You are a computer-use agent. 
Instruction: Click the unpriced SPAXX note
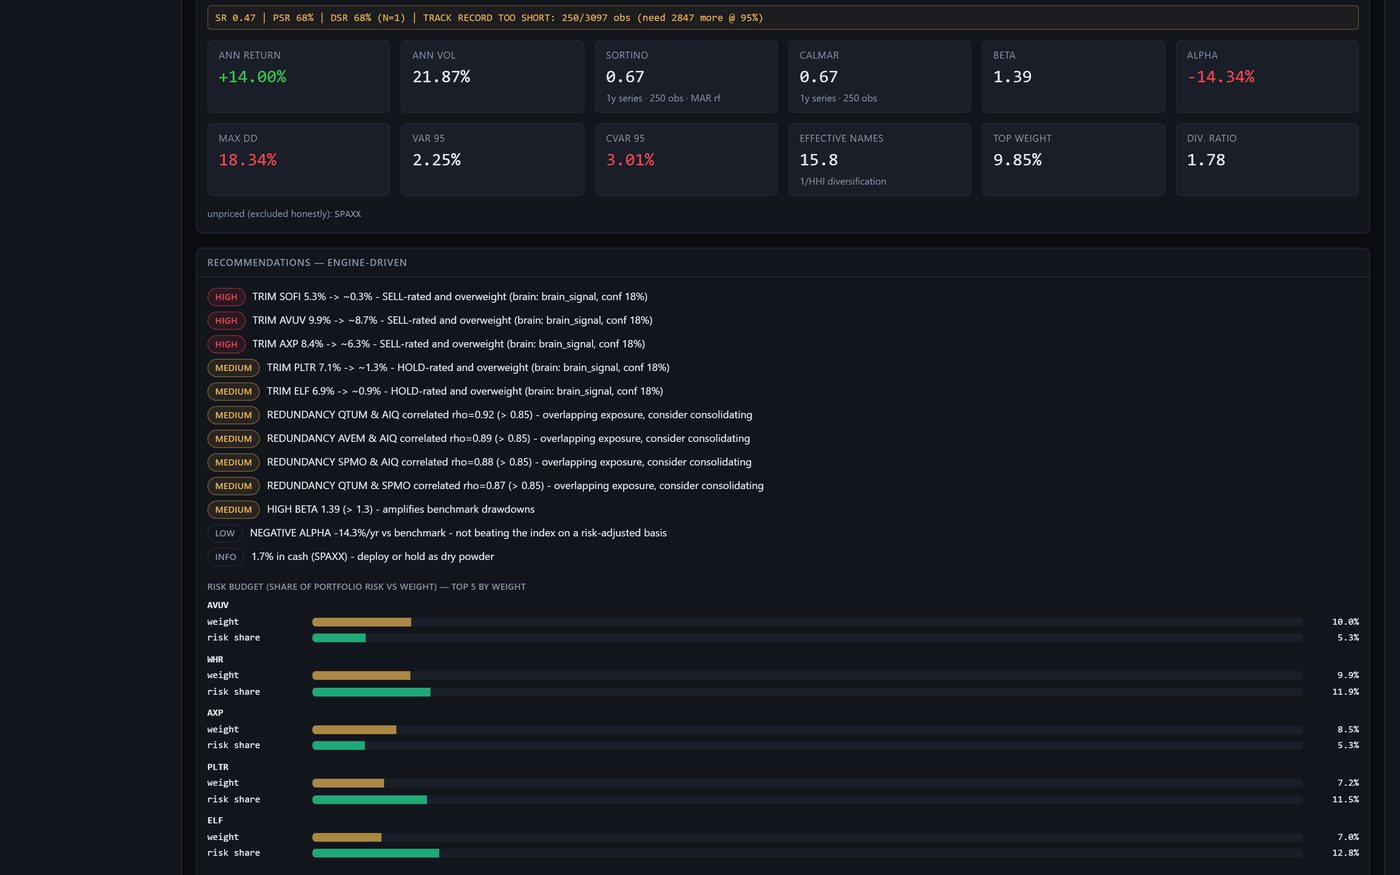coord(284,214)
